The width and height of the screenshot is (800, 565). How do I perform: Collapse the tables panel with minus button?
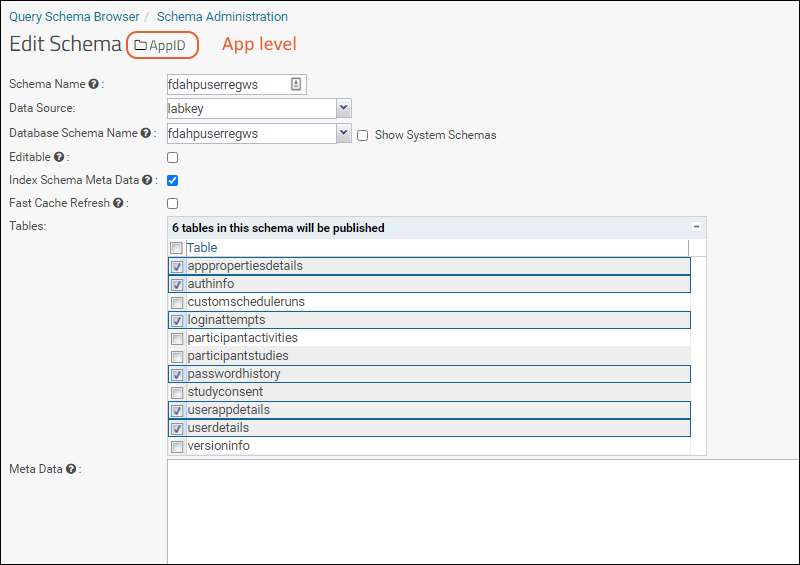pyautogui.click(x=696, y=228)
